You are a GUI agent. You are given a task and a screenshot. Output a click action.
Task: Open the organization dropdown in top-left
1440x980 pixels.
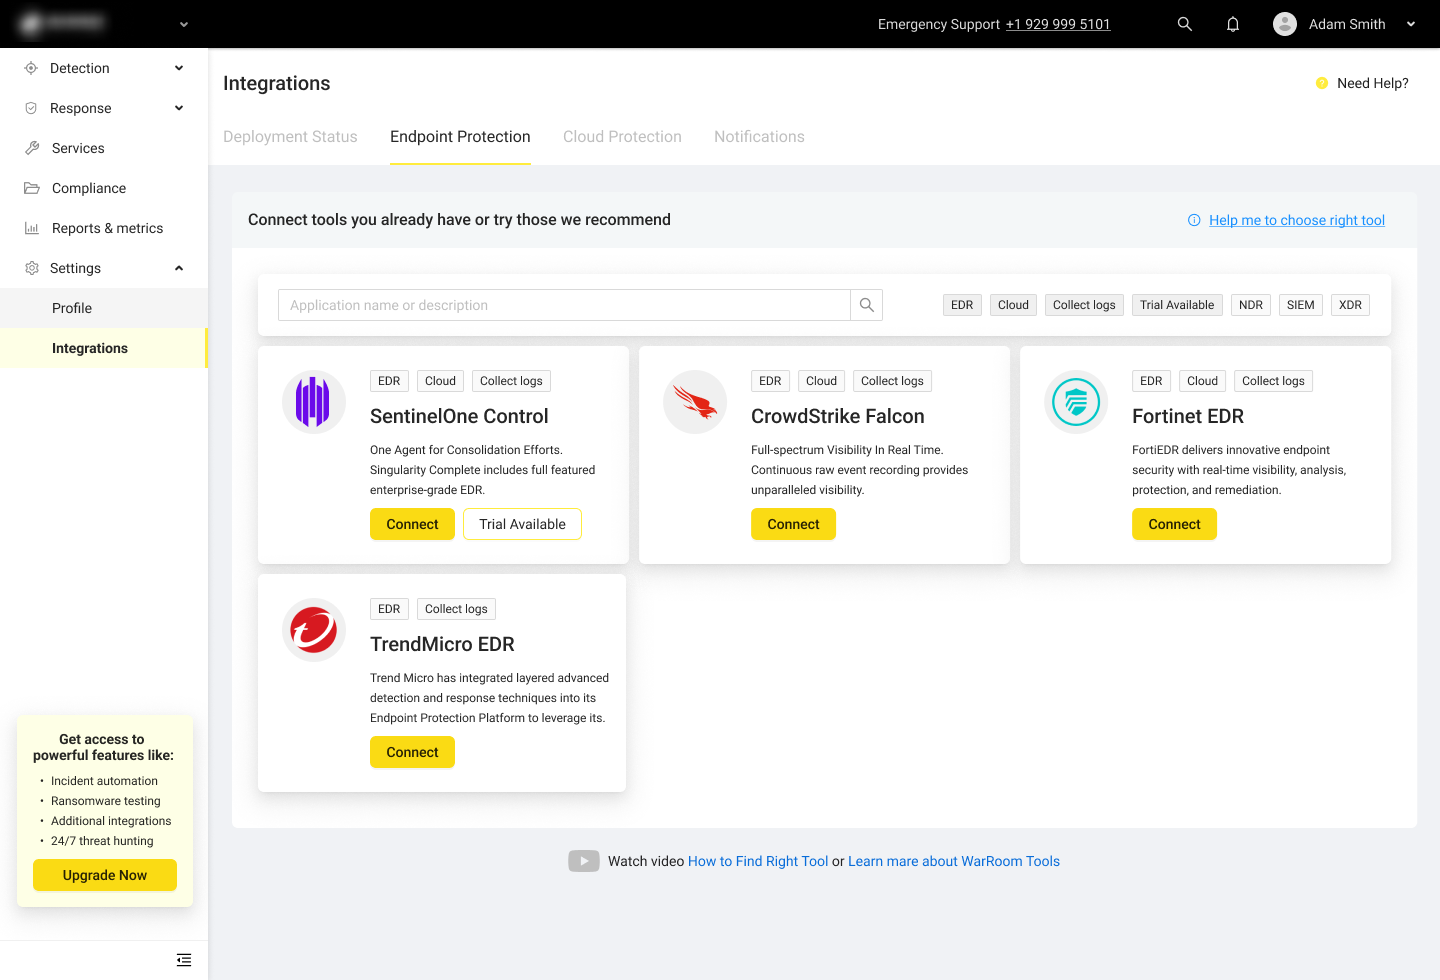point(184,24)
